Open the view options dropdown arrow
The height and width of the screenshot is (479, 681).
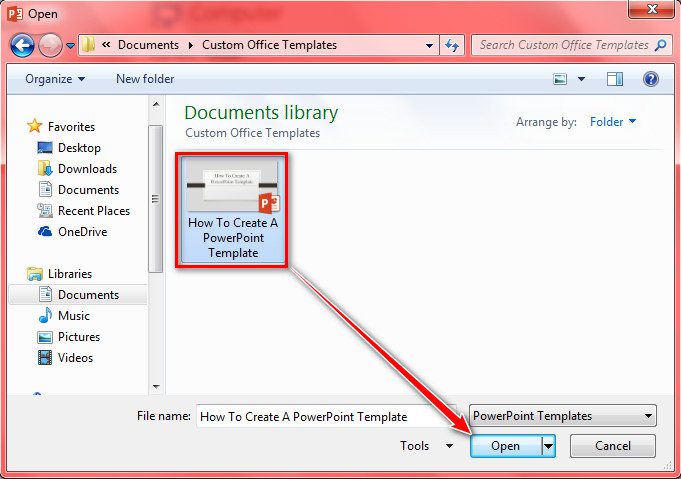(582, 79)
